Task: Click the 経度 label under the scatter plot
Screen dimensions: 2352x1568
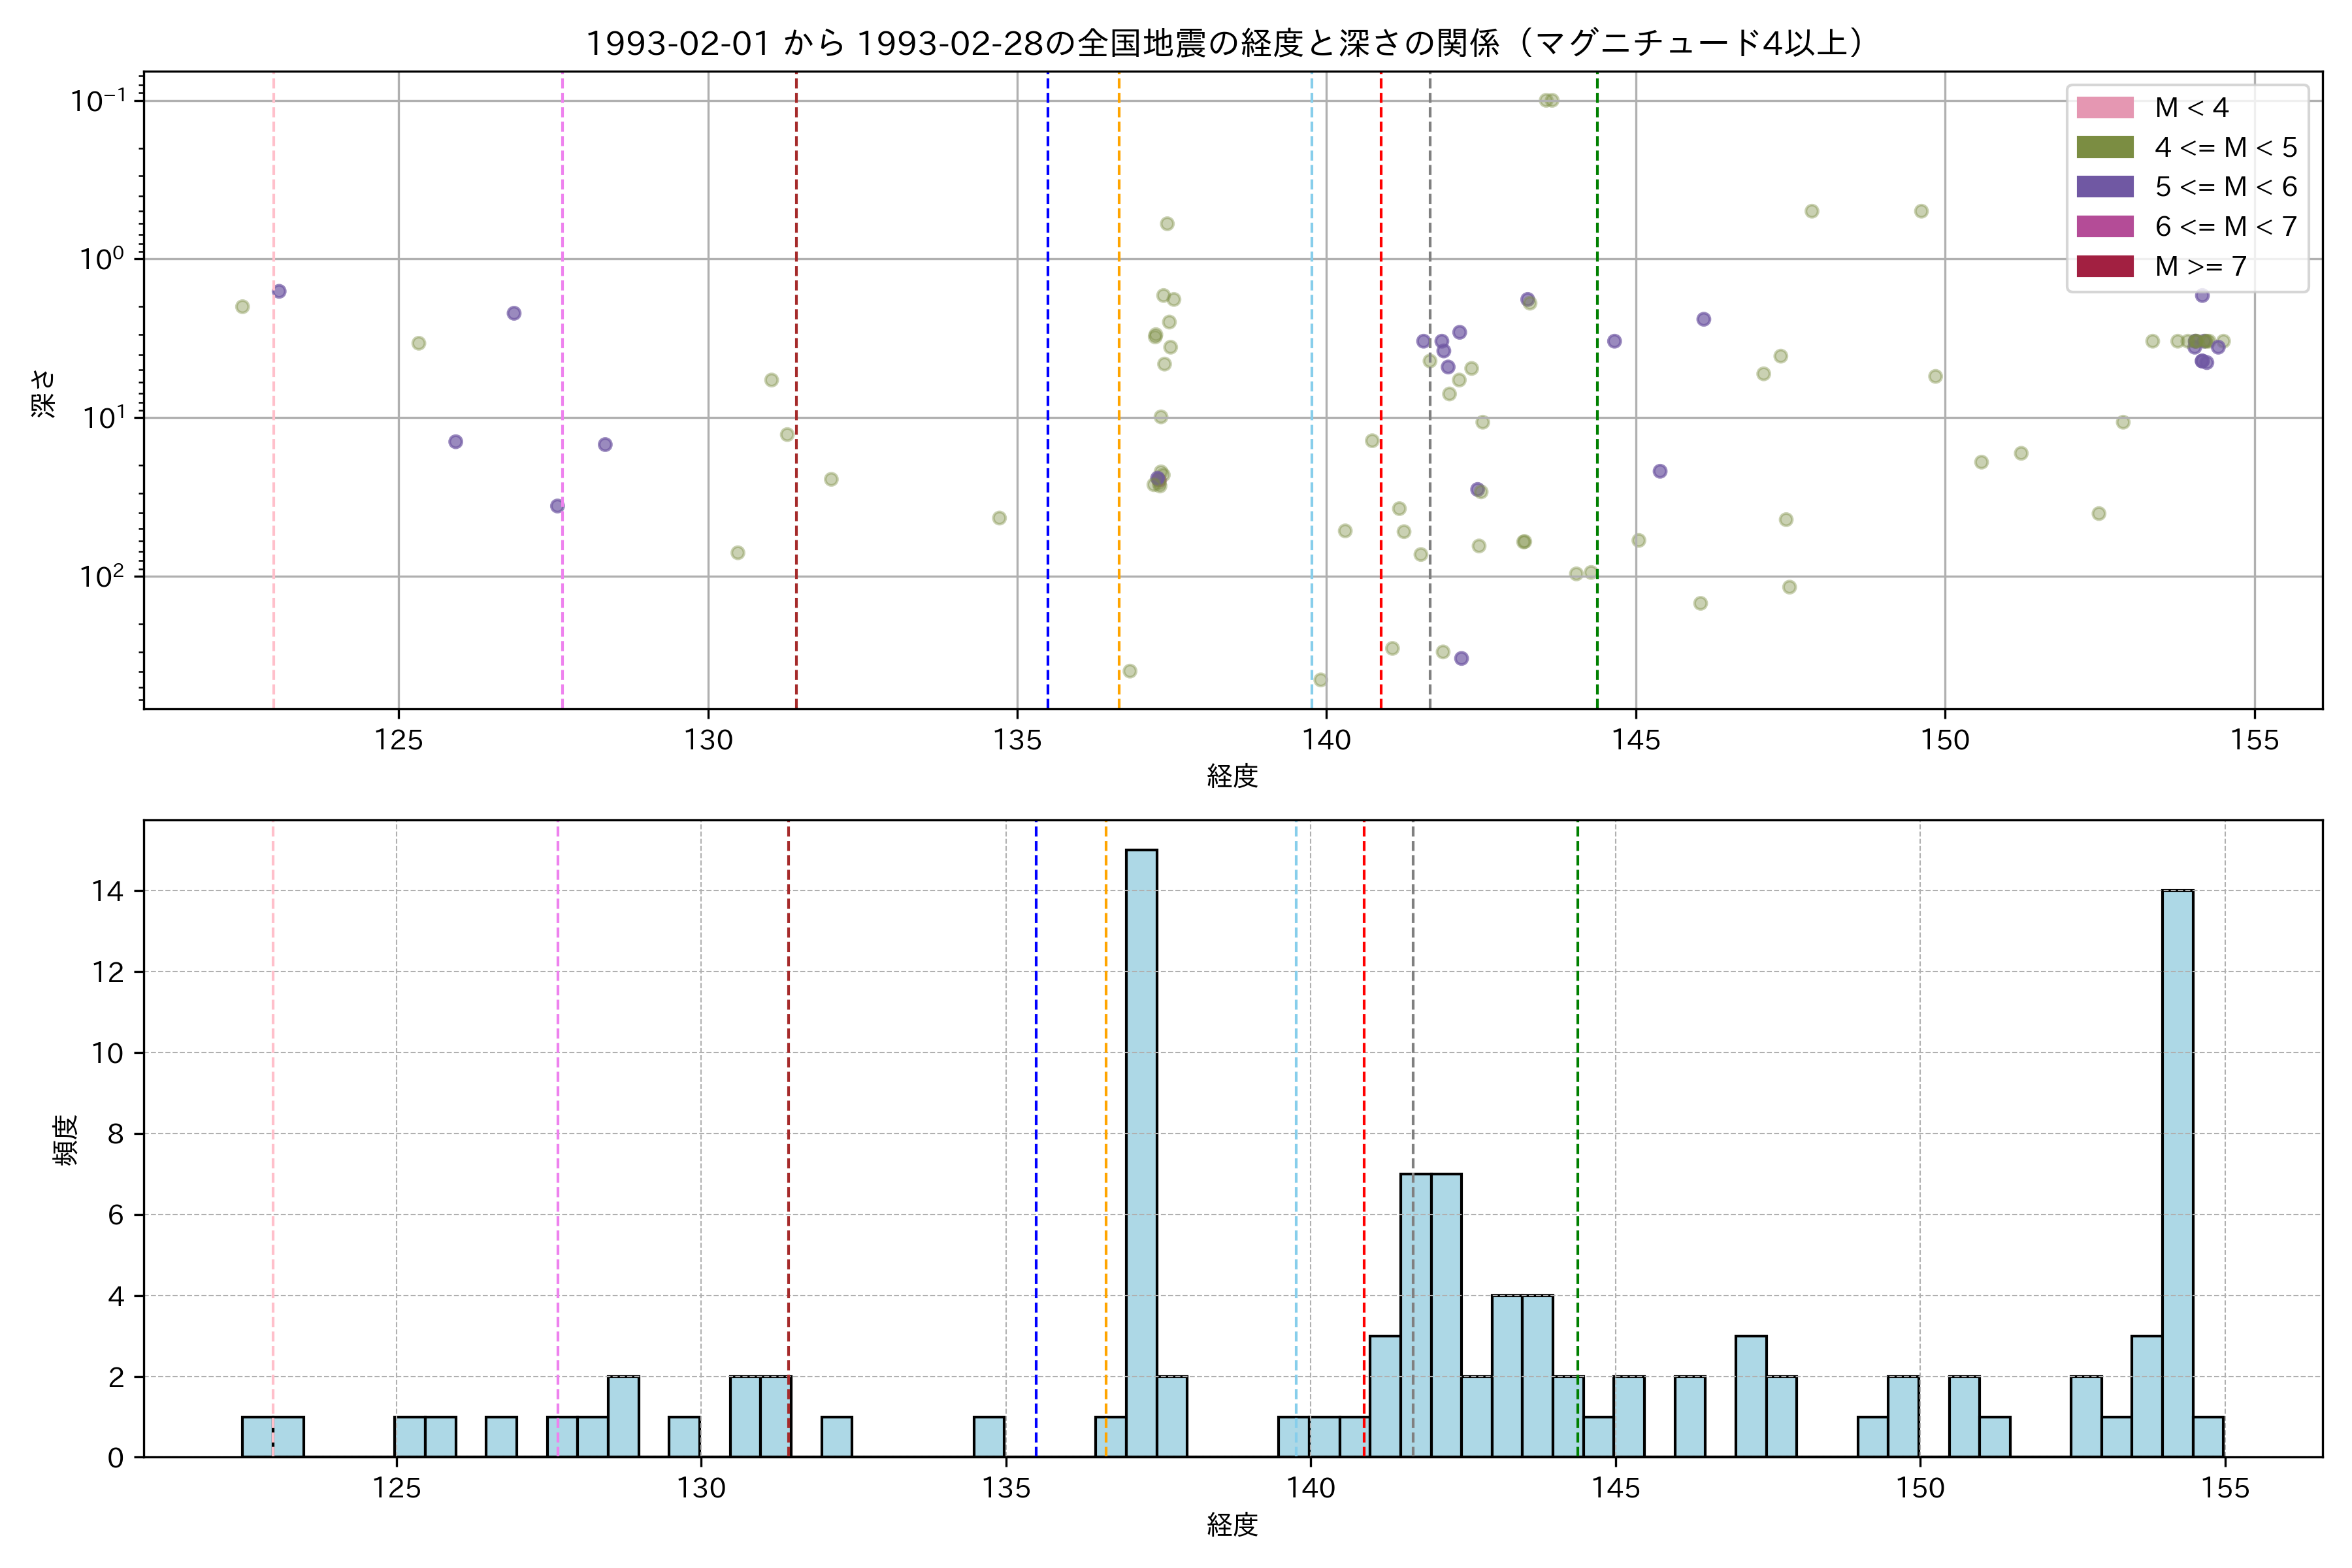Action: [x=1232, y=775]
